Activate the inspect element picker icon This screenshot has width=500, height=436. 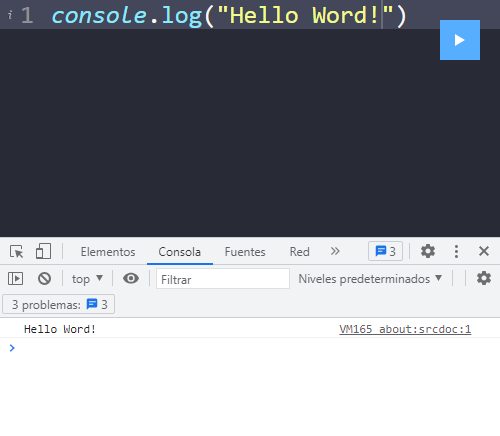click(16, 251)
